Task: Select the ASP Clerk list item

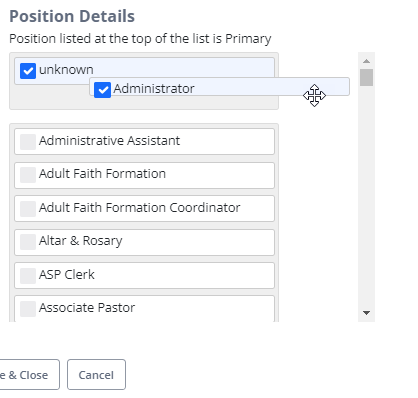Action: point(144,276)
